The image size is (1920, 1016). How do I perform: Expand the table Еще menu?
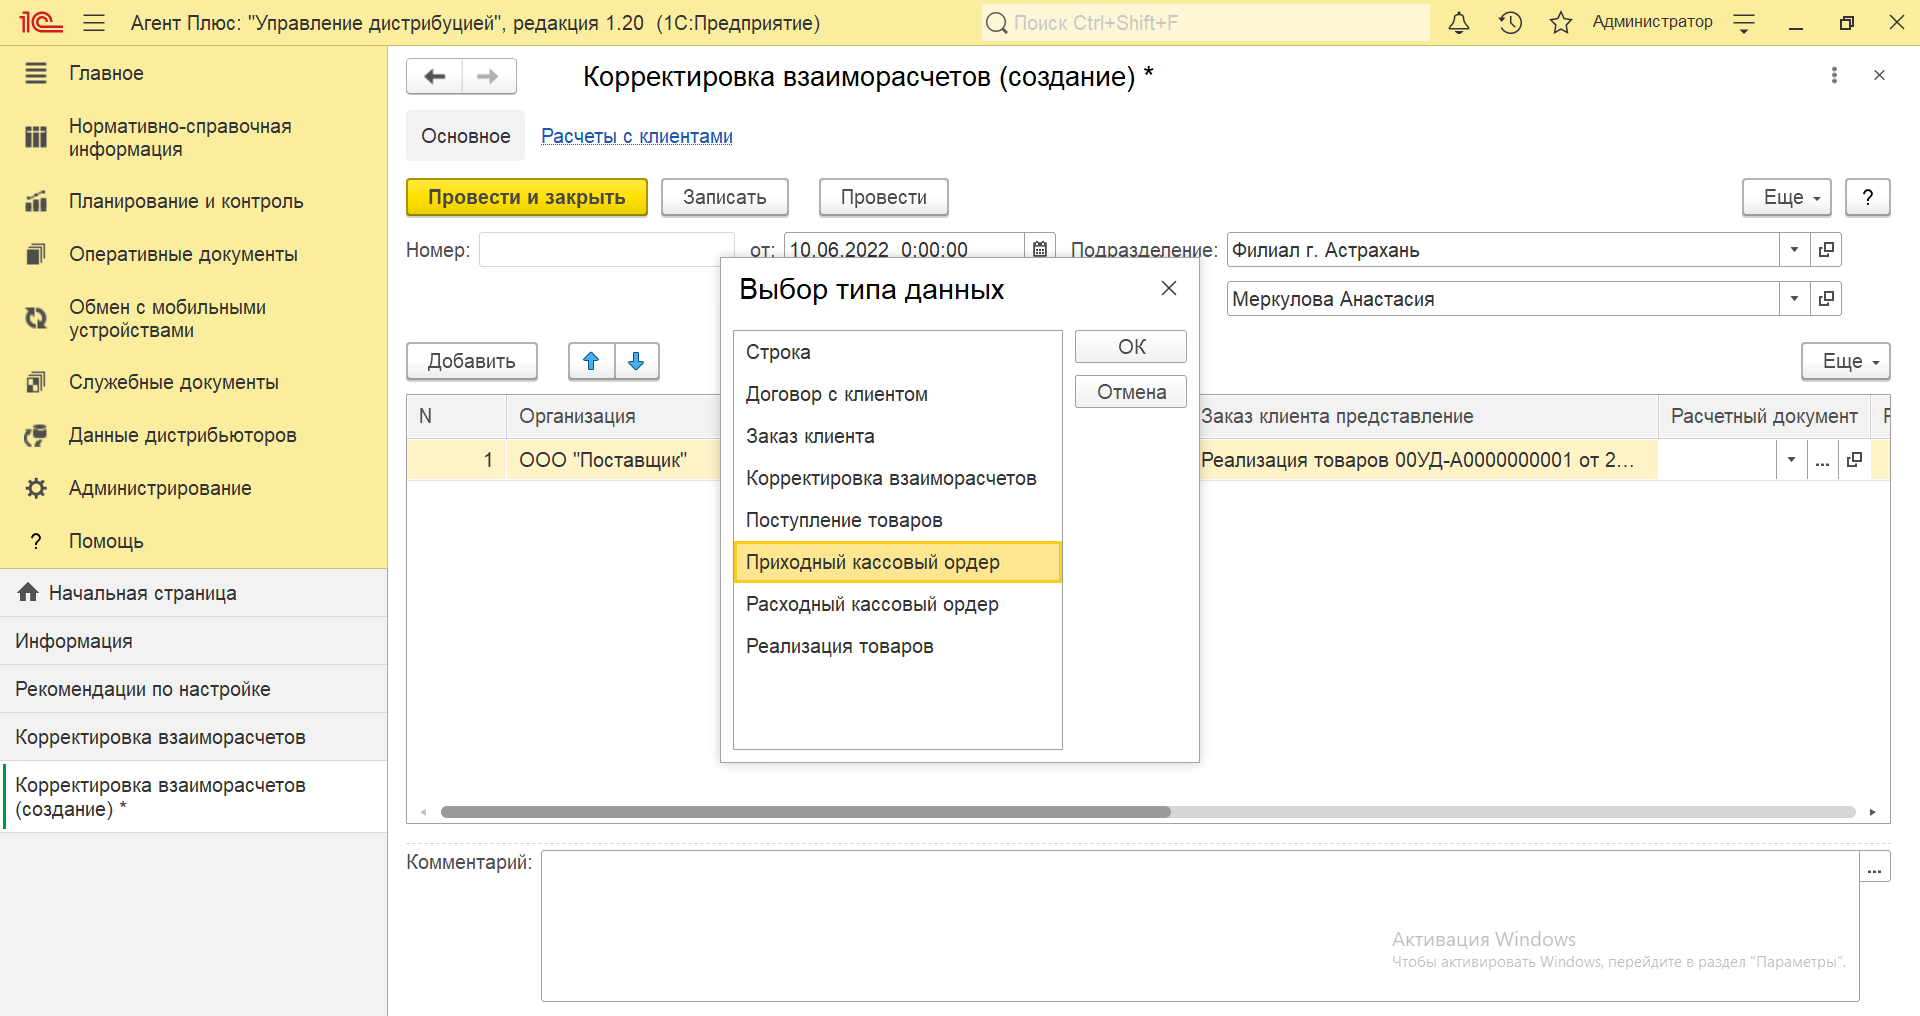tap(1846, 361)
